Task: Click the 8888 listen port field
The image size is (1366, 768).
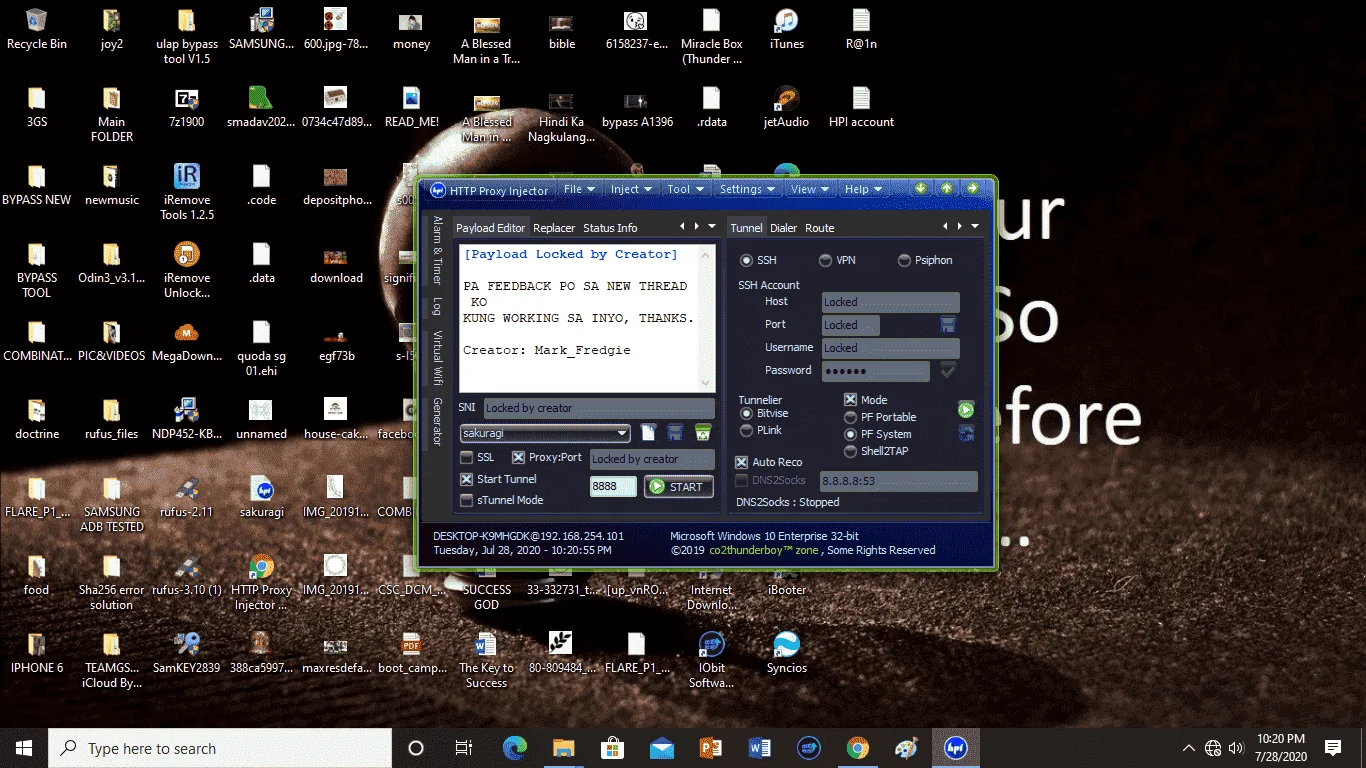Action: pos(613,487)
